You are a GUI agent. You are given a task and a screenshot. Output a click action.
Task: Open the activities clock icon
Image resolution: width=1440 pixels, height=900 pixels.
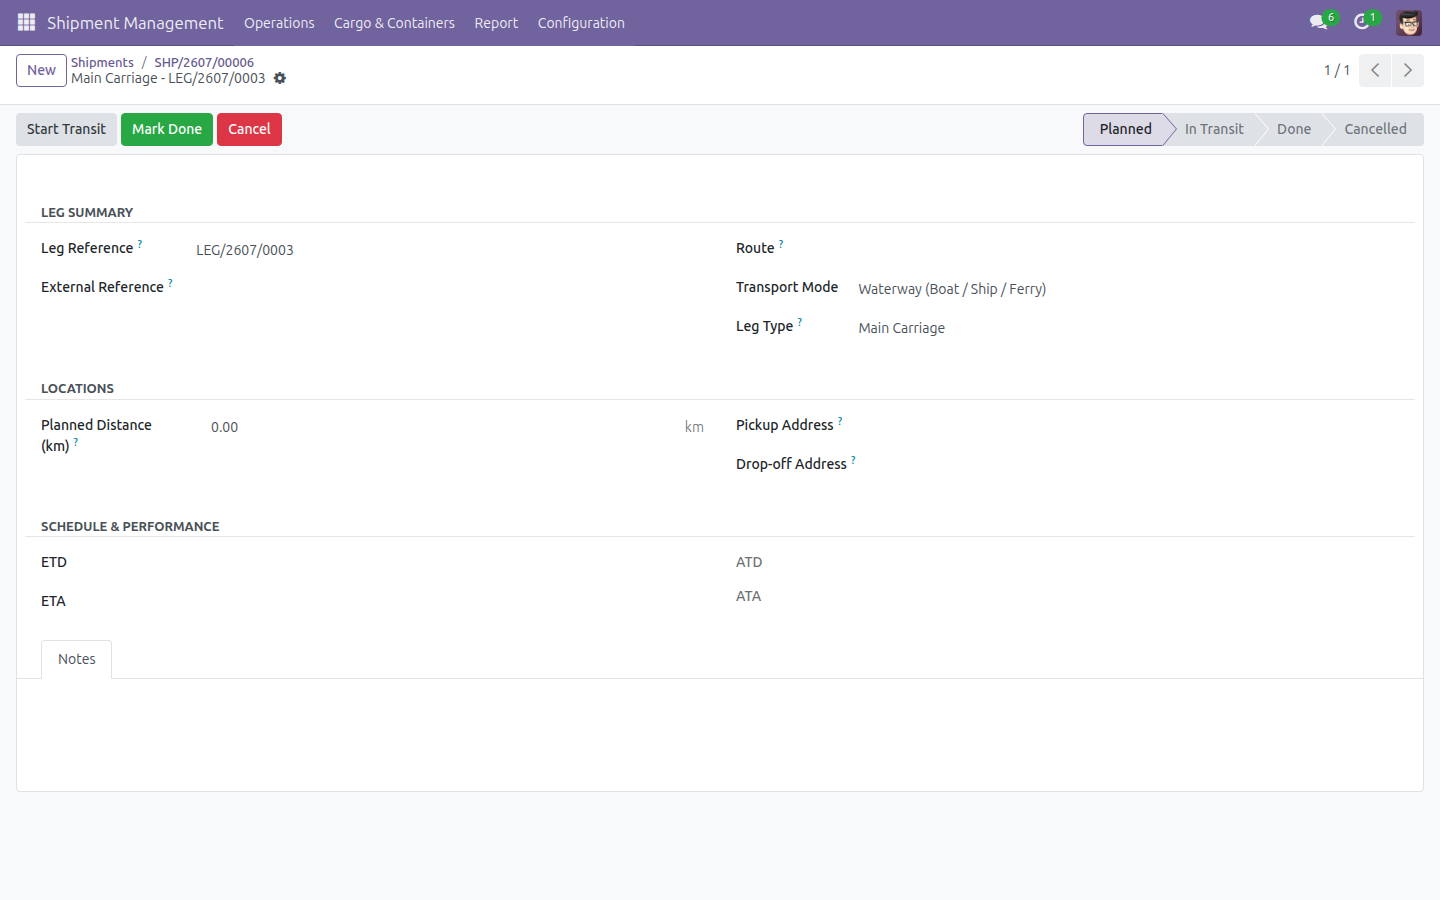pyautogui.click(x=1361, y=22)
